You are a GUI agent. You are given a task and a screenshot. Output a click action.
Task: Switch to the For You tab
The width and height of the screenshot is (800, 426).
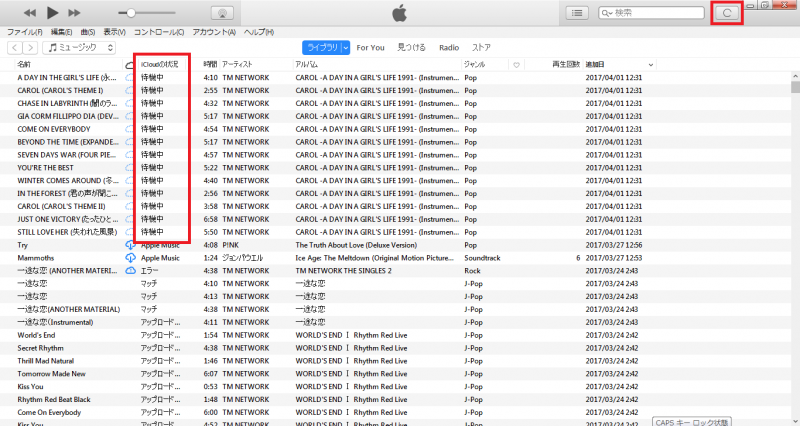click(370, 47)
